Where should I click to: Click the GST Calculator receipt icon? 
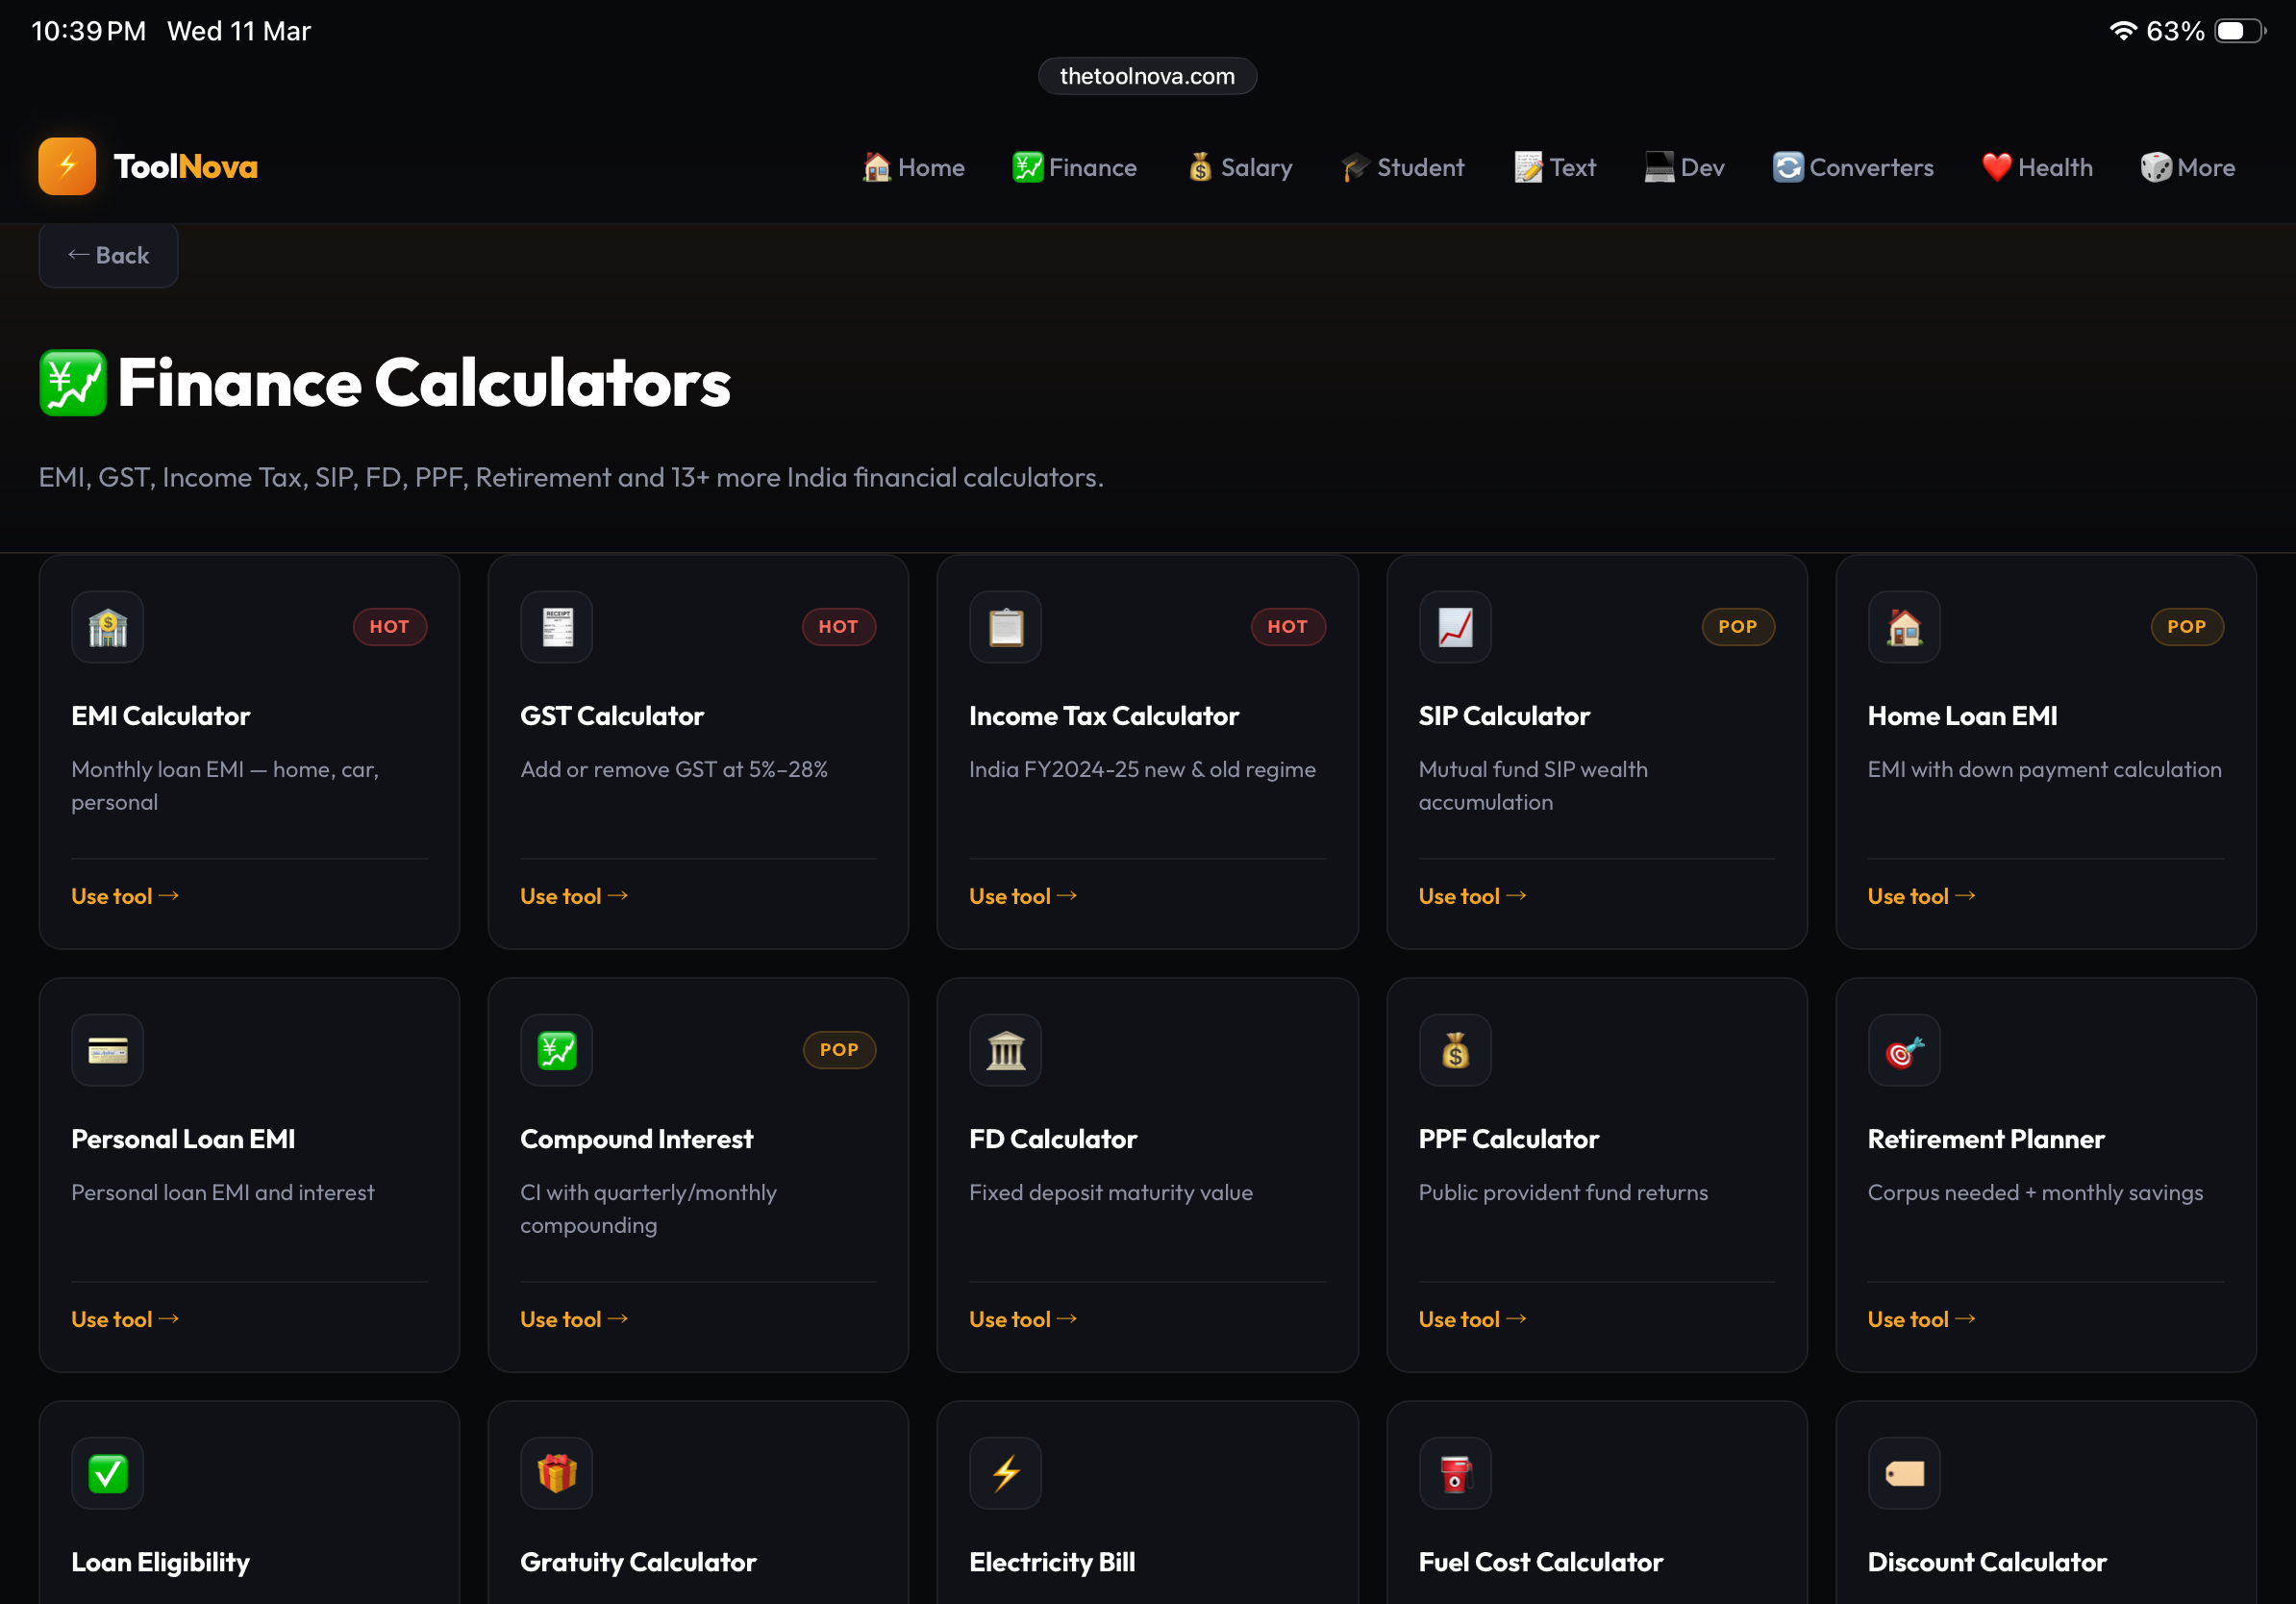(x=556, y=627)
